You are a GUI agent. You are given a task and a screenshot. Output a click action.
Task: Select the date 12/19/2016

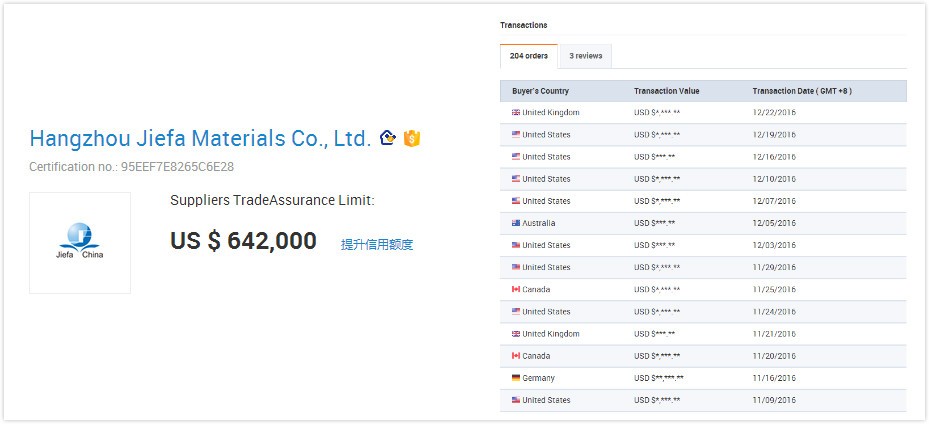coord(774,135)
